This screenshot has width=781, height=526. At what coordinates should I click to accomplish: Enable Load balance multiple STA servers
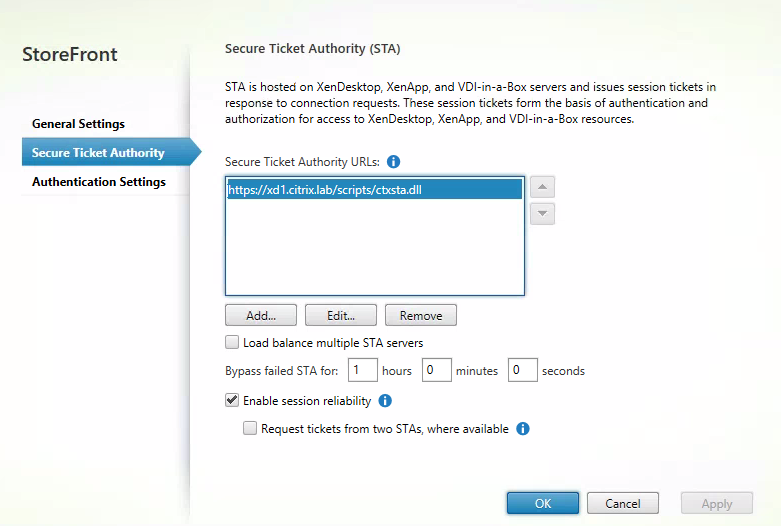click(x=233, y=343)
